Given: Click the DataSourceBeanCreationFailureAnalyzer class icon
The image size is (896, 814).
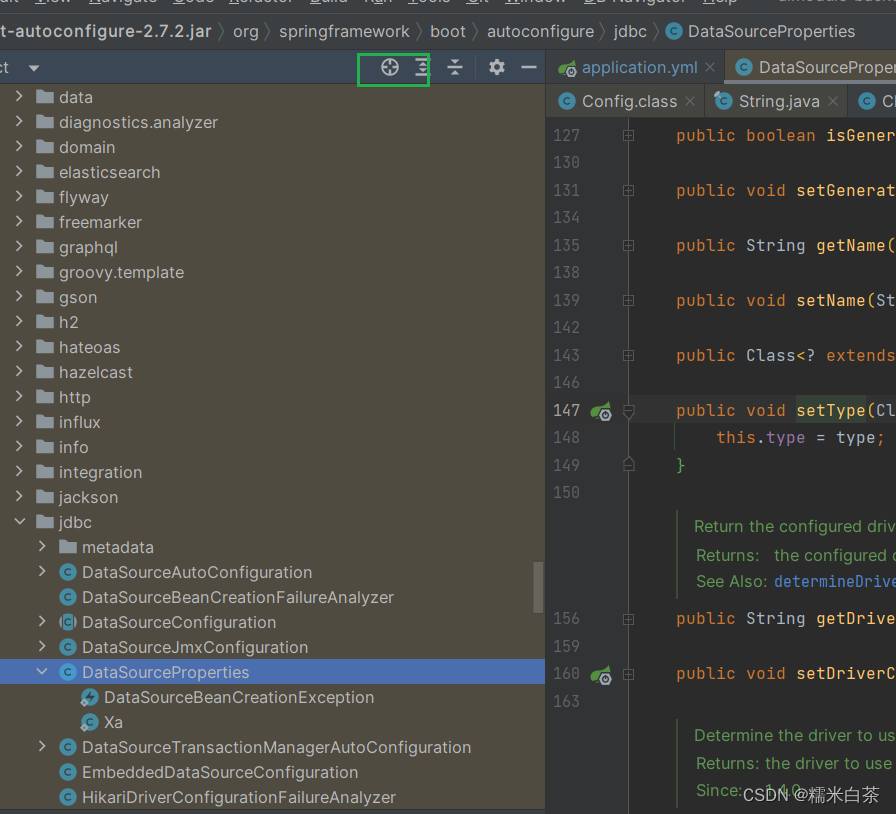Looking at the screenshot, I should [68, 597].
